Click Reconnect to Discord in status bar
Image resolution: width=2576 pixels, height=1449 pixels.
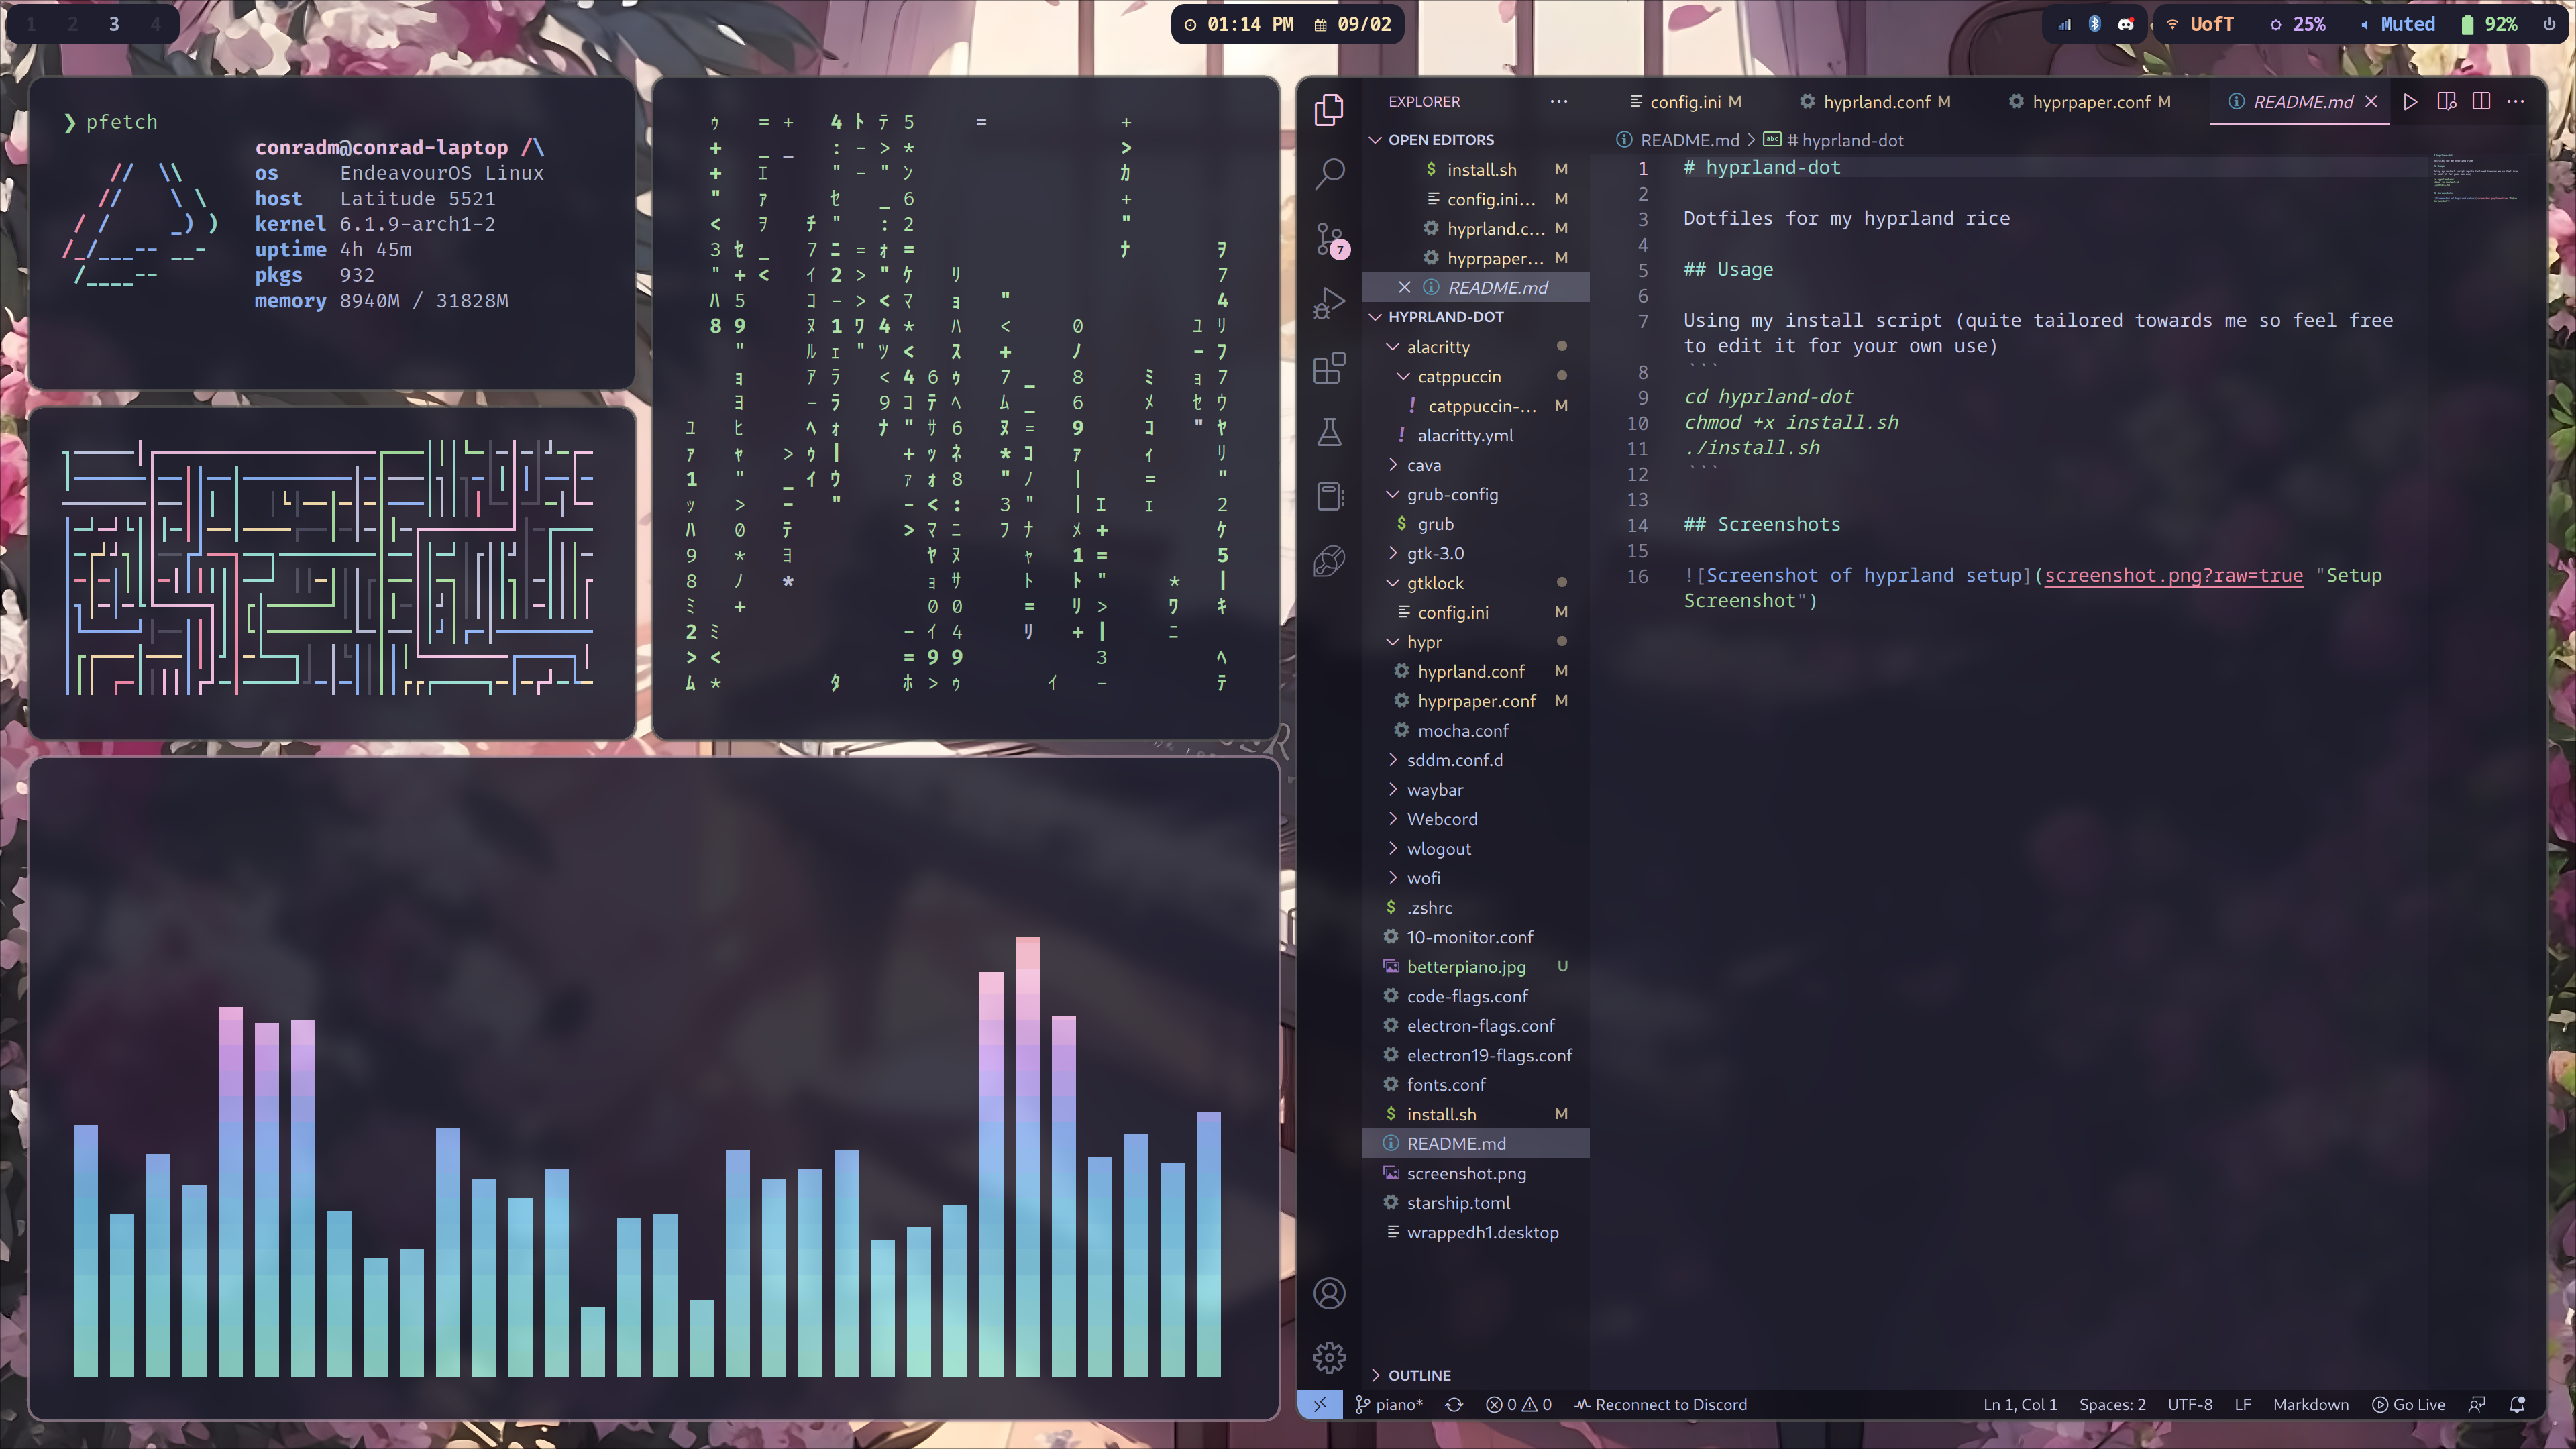coord(1661,1404)
